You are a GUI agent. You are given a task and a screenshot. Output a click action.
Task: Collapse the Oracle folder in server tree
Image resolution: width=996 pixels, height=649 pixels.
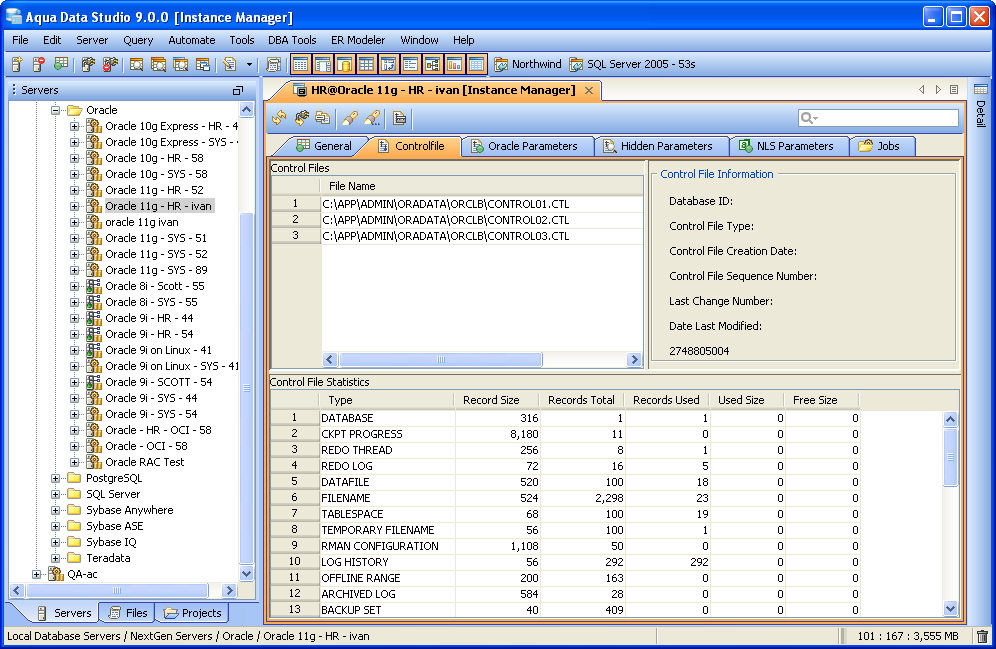56,110
